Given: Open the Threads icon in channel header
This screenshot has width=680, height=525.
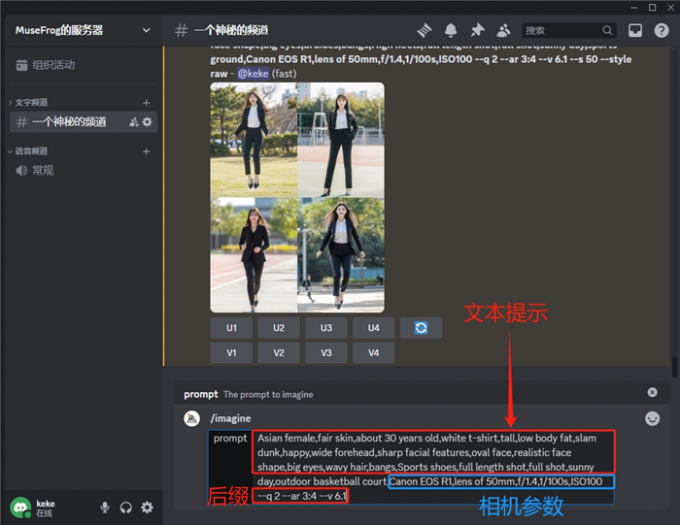Looking at the screenshot, I should tap(425, 30).
